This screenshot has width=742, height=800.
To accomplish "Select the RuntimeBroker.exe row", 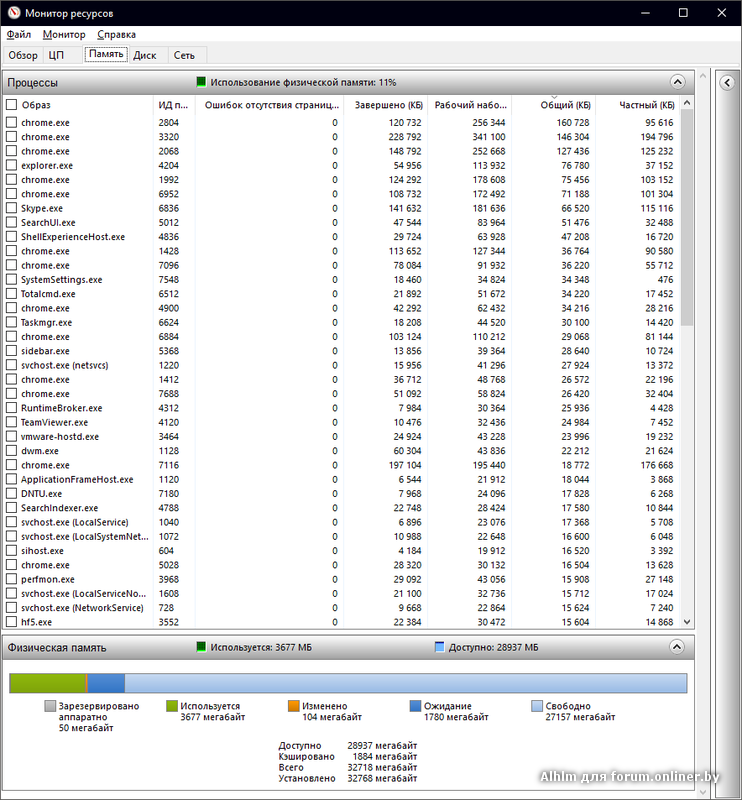I will 342,408.
